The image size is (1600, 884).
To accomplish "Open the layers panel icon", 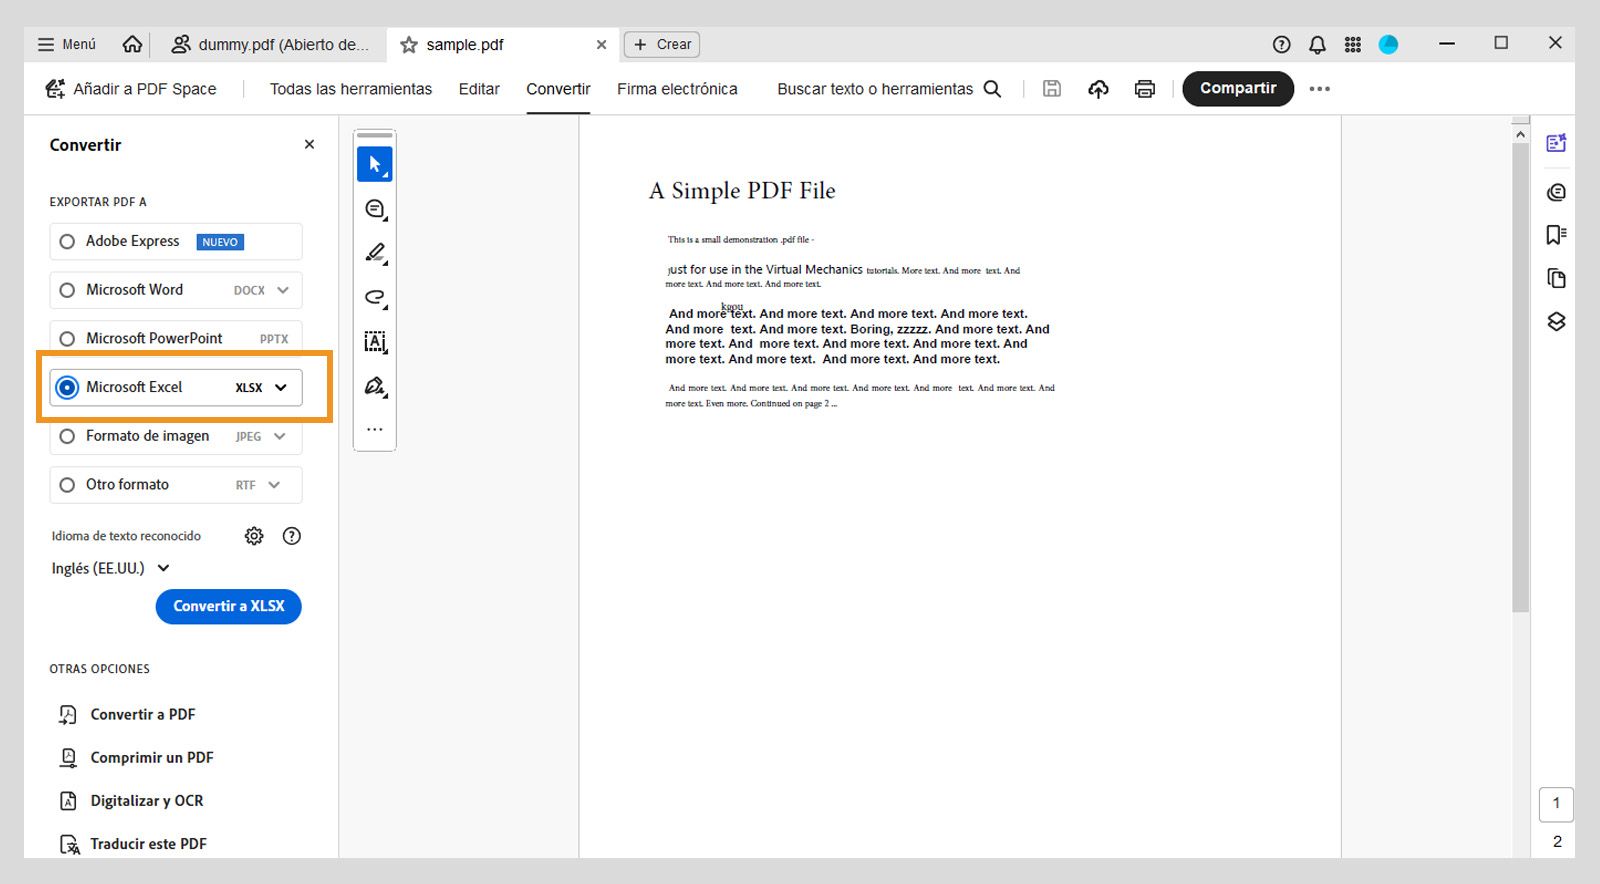I will click(1556, 321).
